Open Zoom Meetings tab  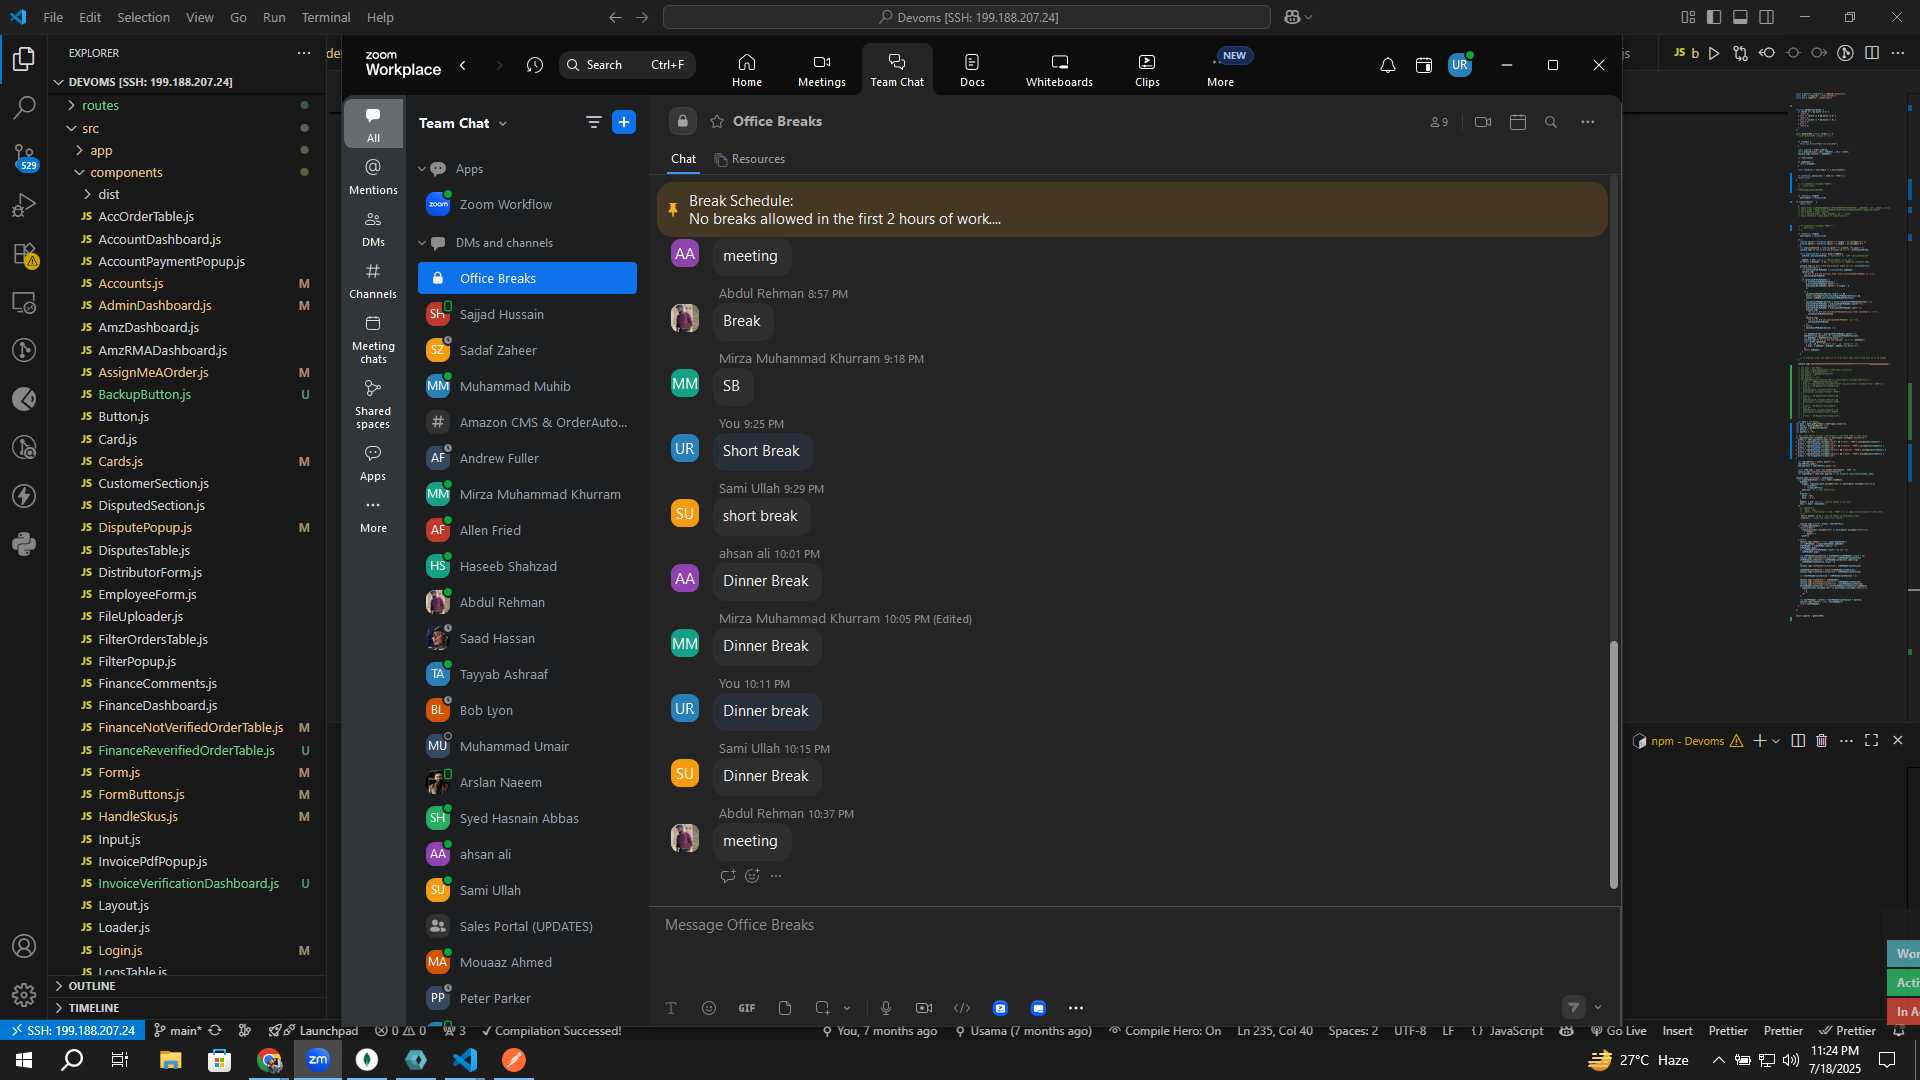[822, 69]
